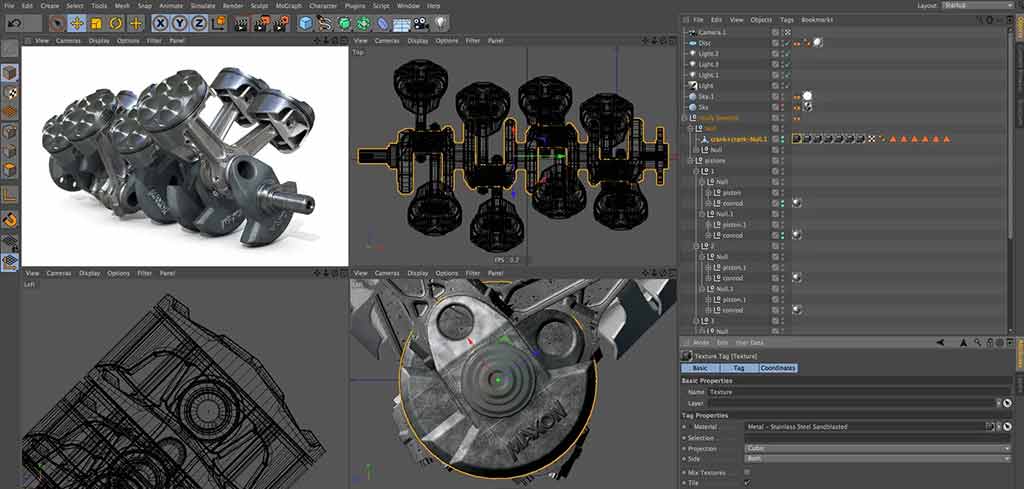
Task: Switch to the Basic tab
Action: coord(700,368)
